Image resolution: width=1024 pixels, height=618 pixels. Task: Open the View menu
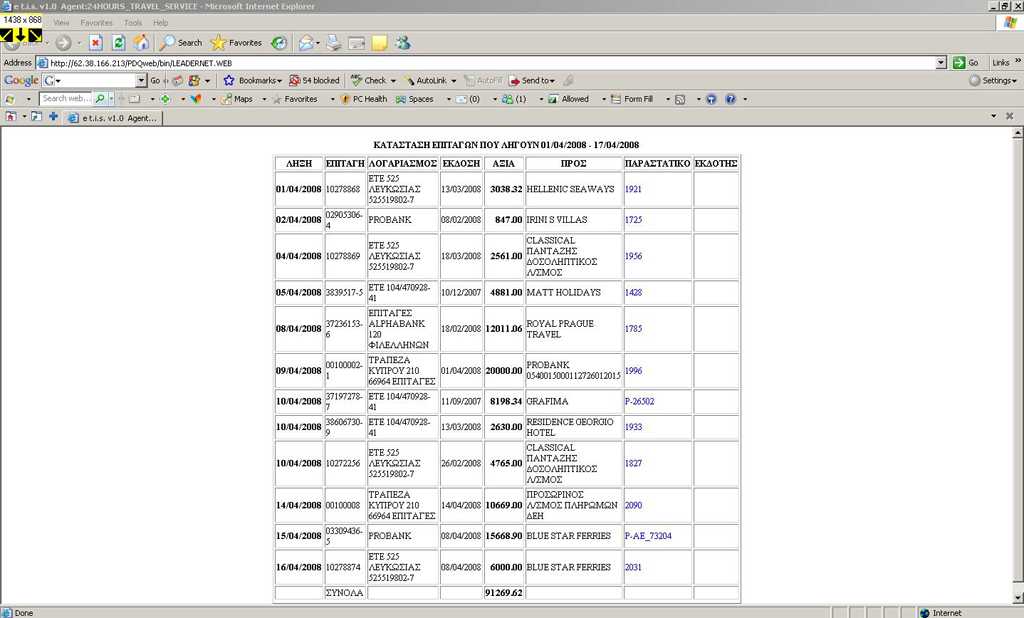pos(61,23)
